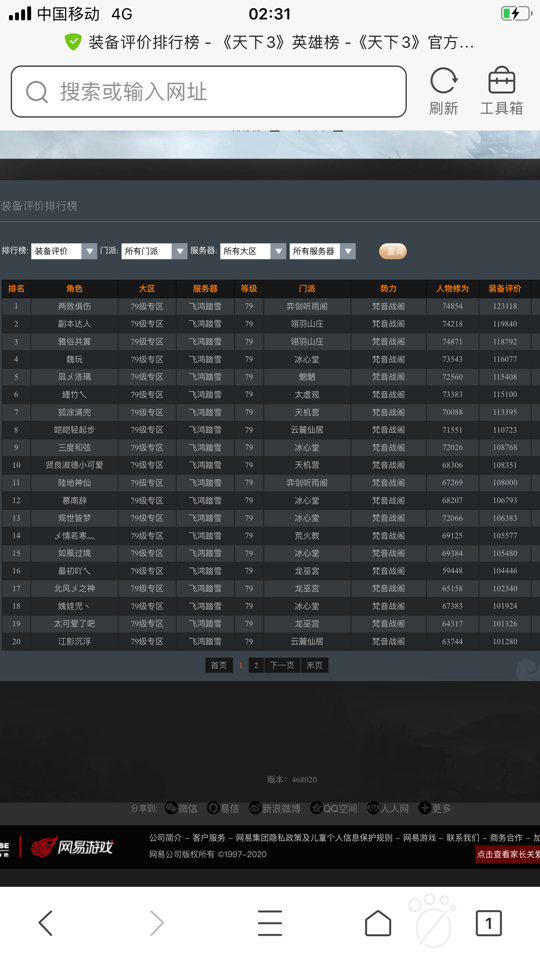The image size is (540, 960).
Task: Click the 装备评价 column header
Action: 505,288
